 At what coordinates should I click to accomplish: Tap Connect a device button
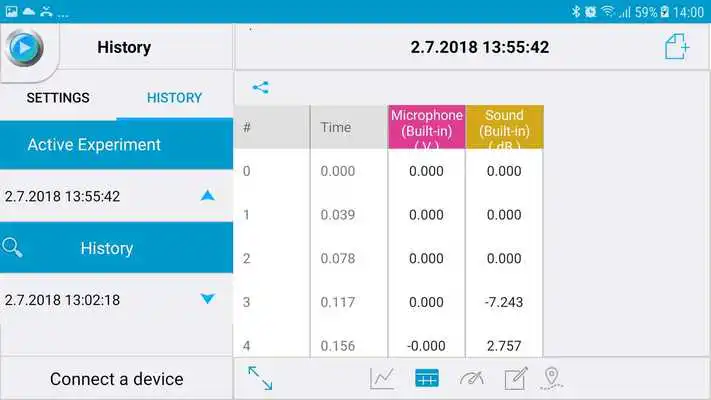pos(116,379)
